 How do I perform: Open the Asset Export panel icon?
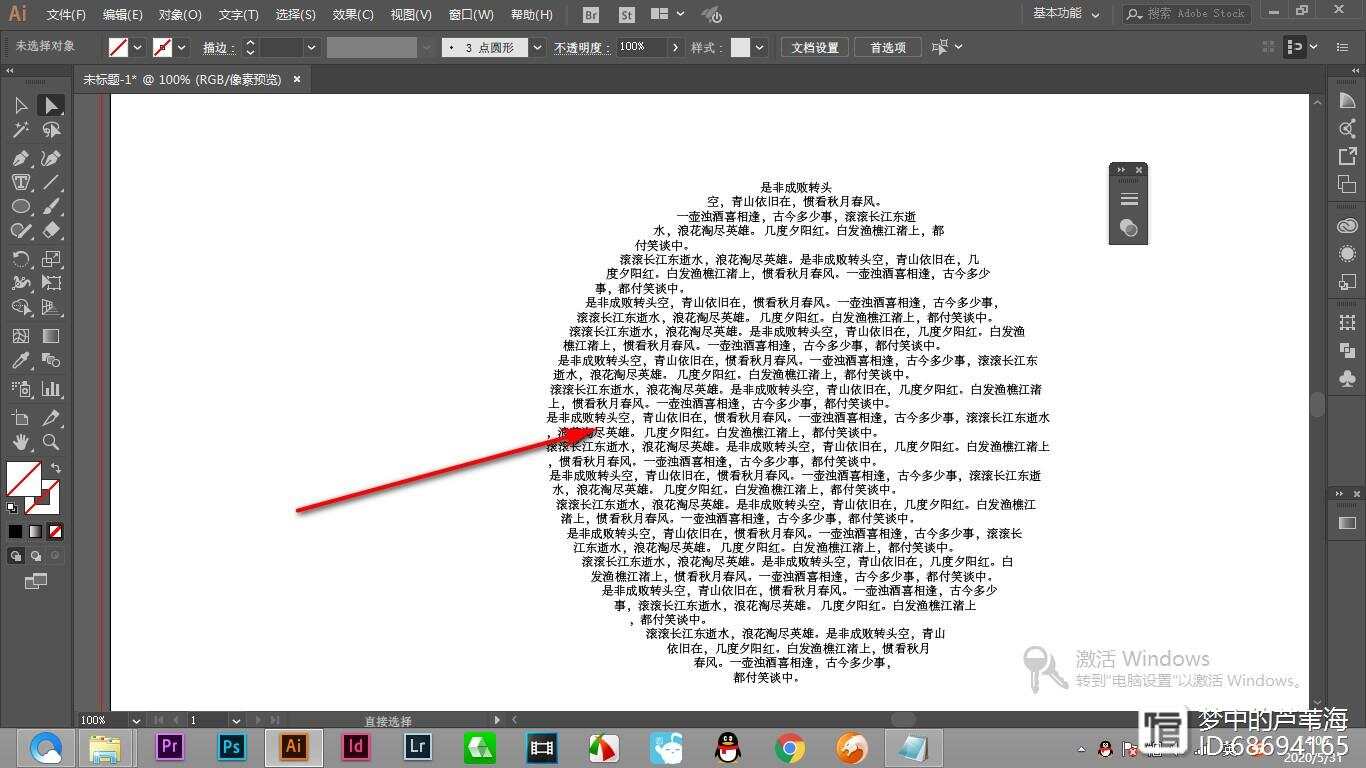point(1347,156)
